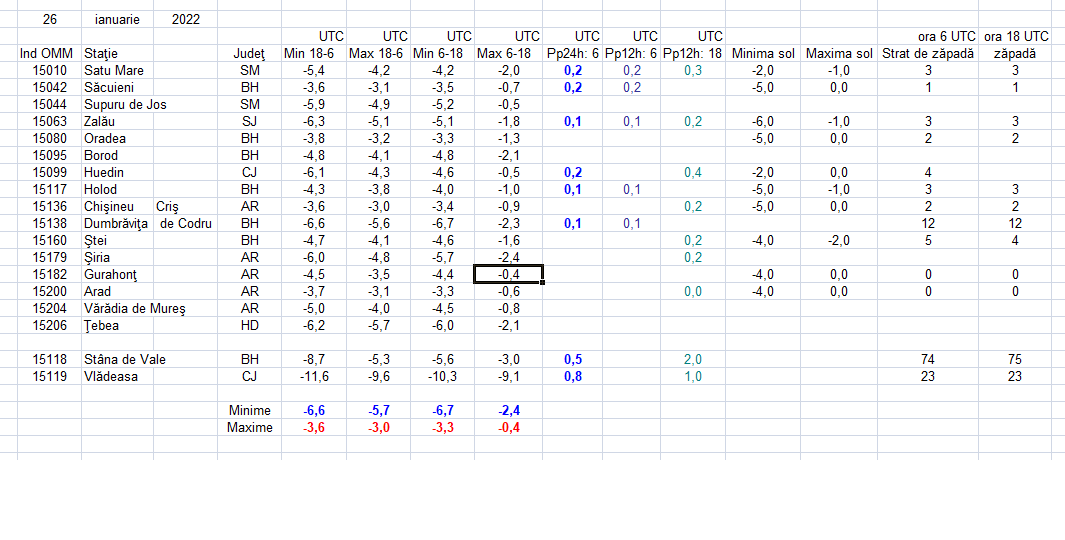Click the HD county cell for Ţebea

[x=249, y=325]
